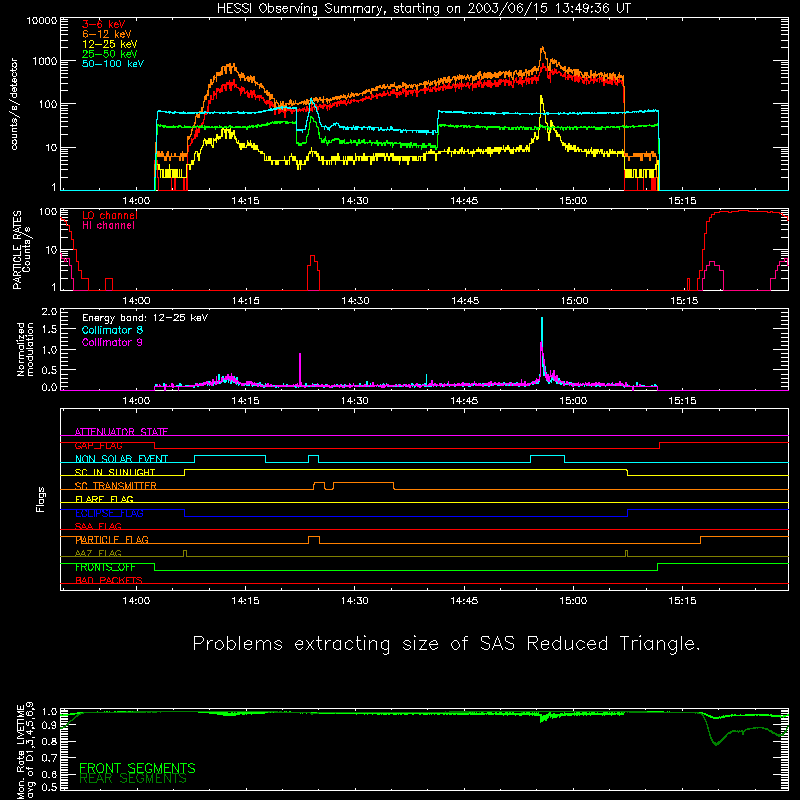
Task: Click the red LO channel bump near 14:24
Action: tap(313, 272)
